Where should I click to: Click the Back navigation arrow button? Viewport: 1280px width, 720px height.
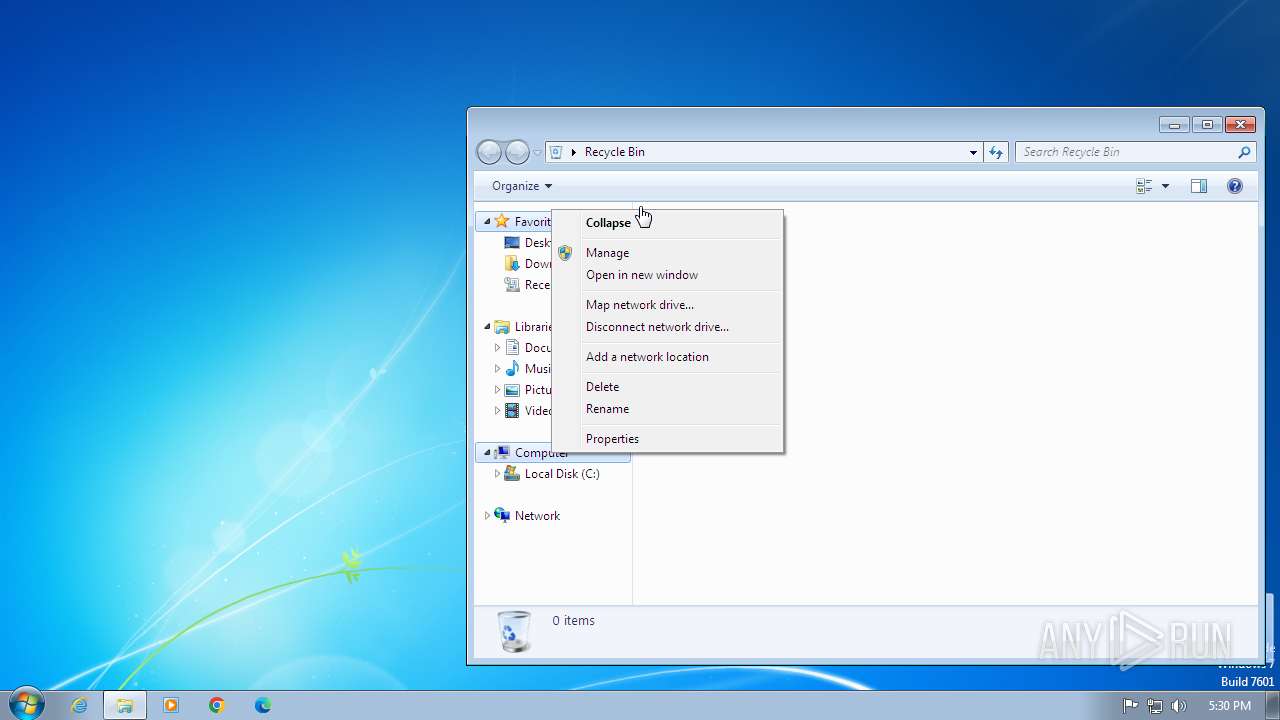tap(489, 152)
